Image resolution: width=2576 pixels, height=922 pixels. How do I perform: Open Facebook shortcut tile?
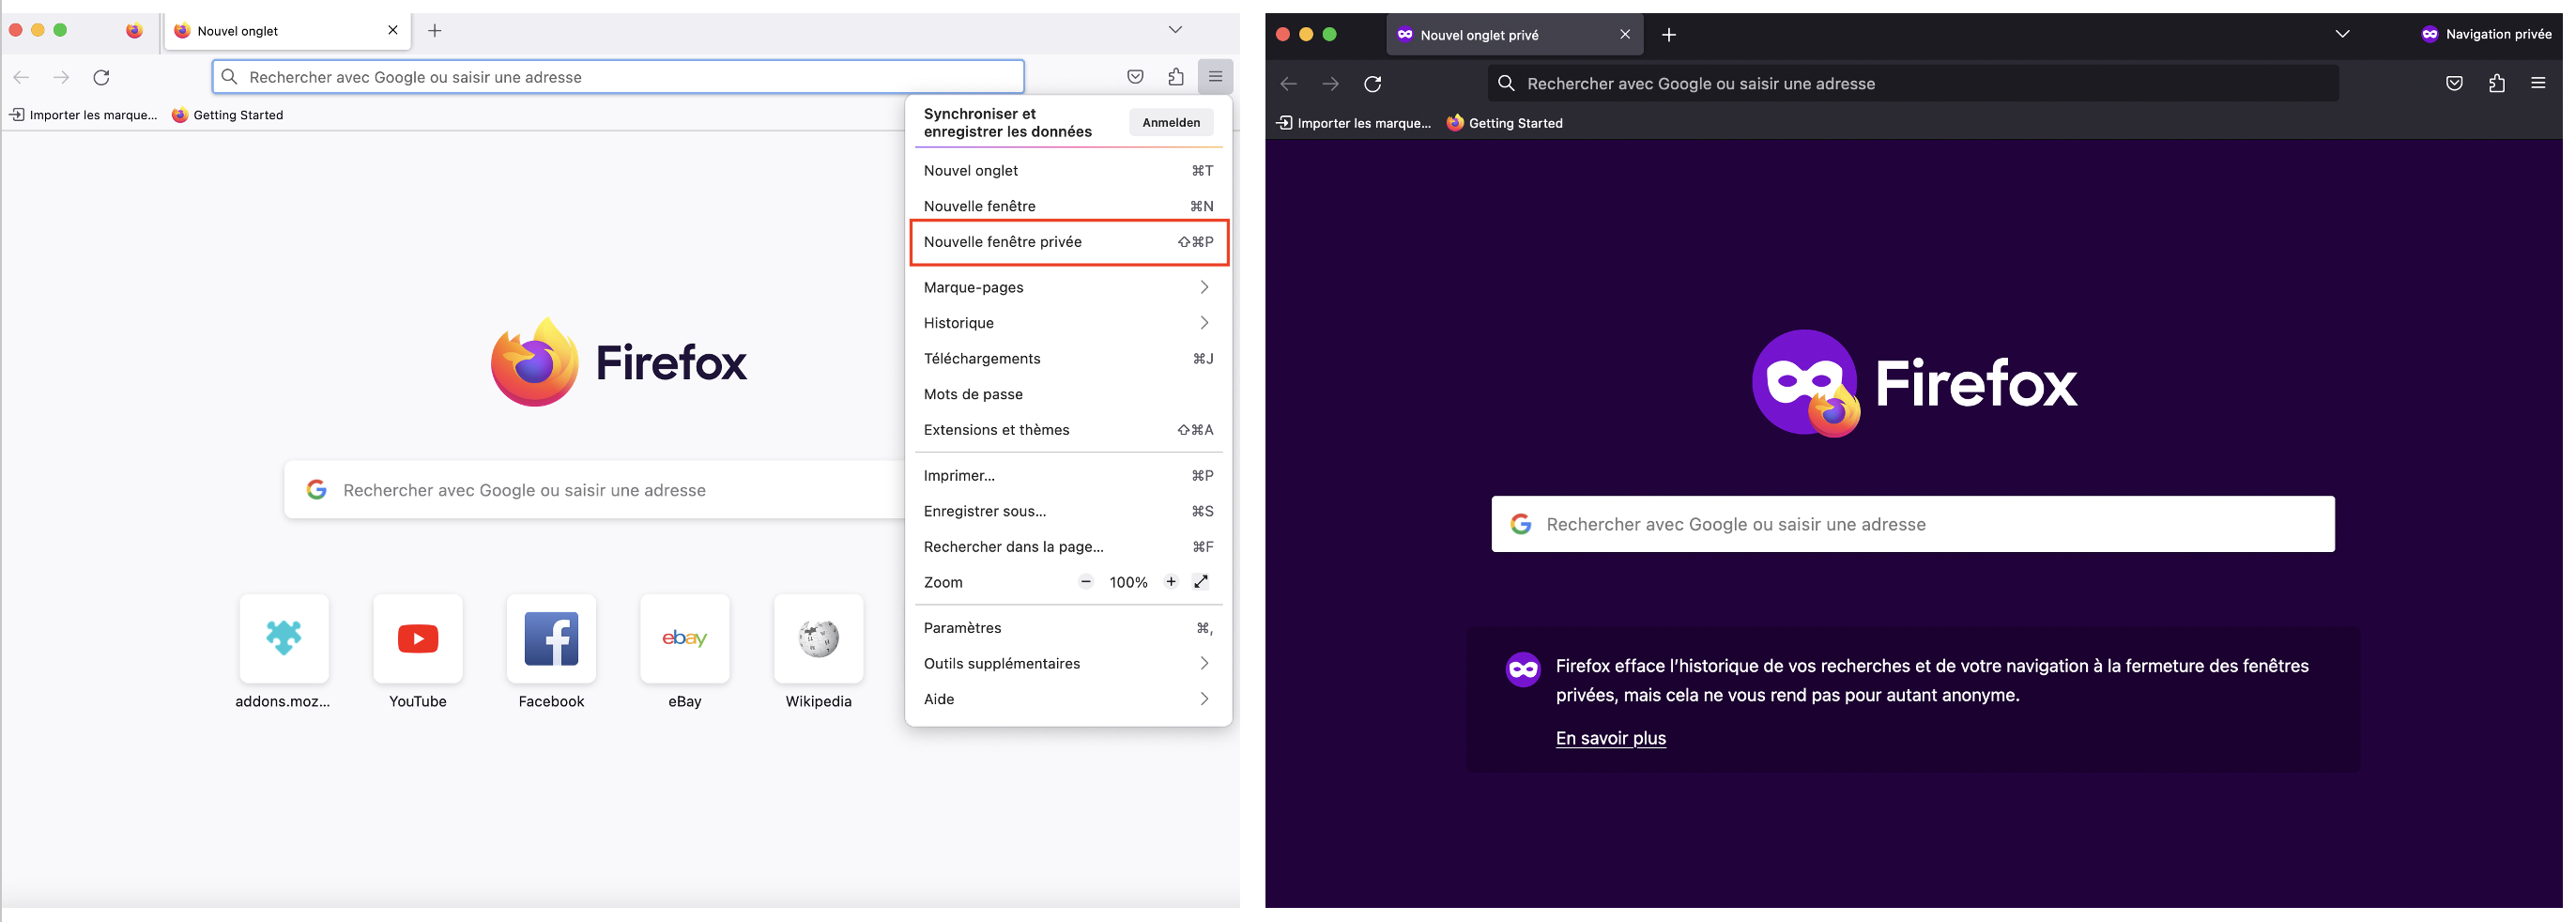tap(551, 638)
